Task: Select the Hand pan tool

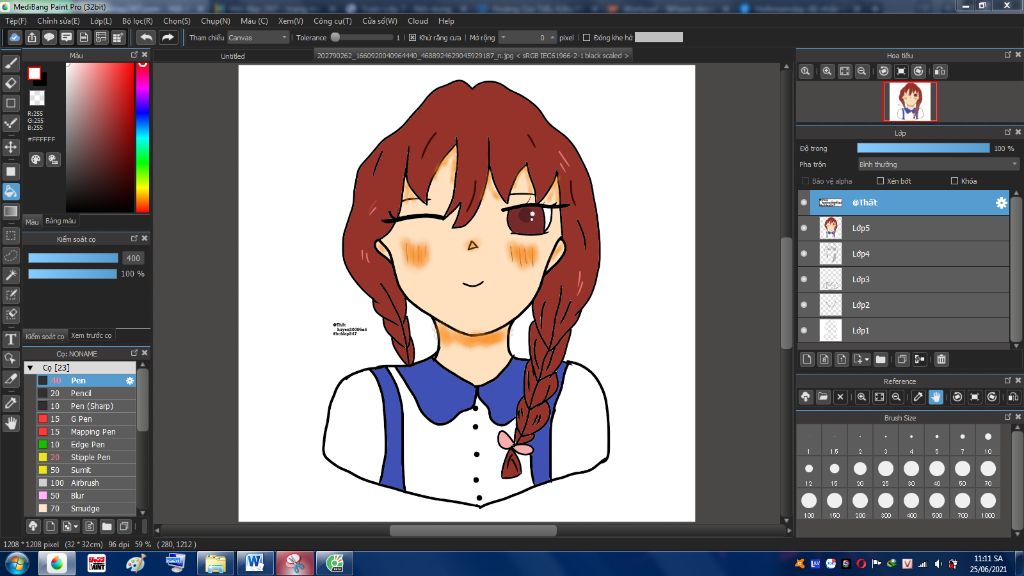Action: pyautogui.click(x=11, y=423)
